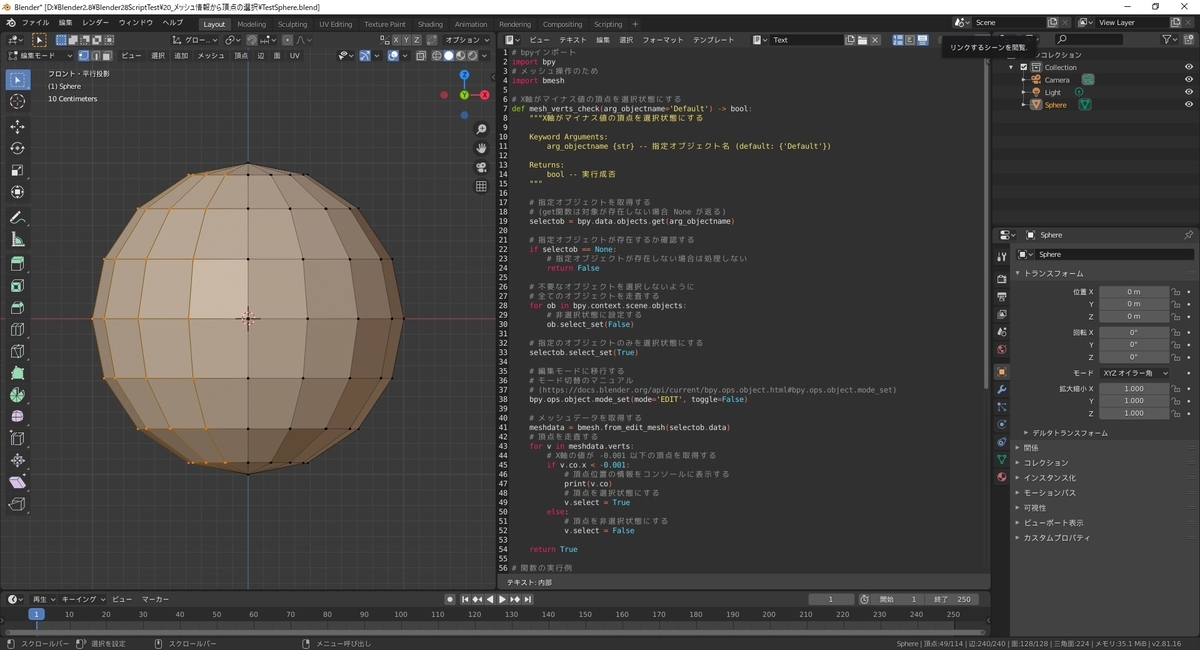Click the 位置 X value field
The image size is (1200, 650).
point(1134,292)
